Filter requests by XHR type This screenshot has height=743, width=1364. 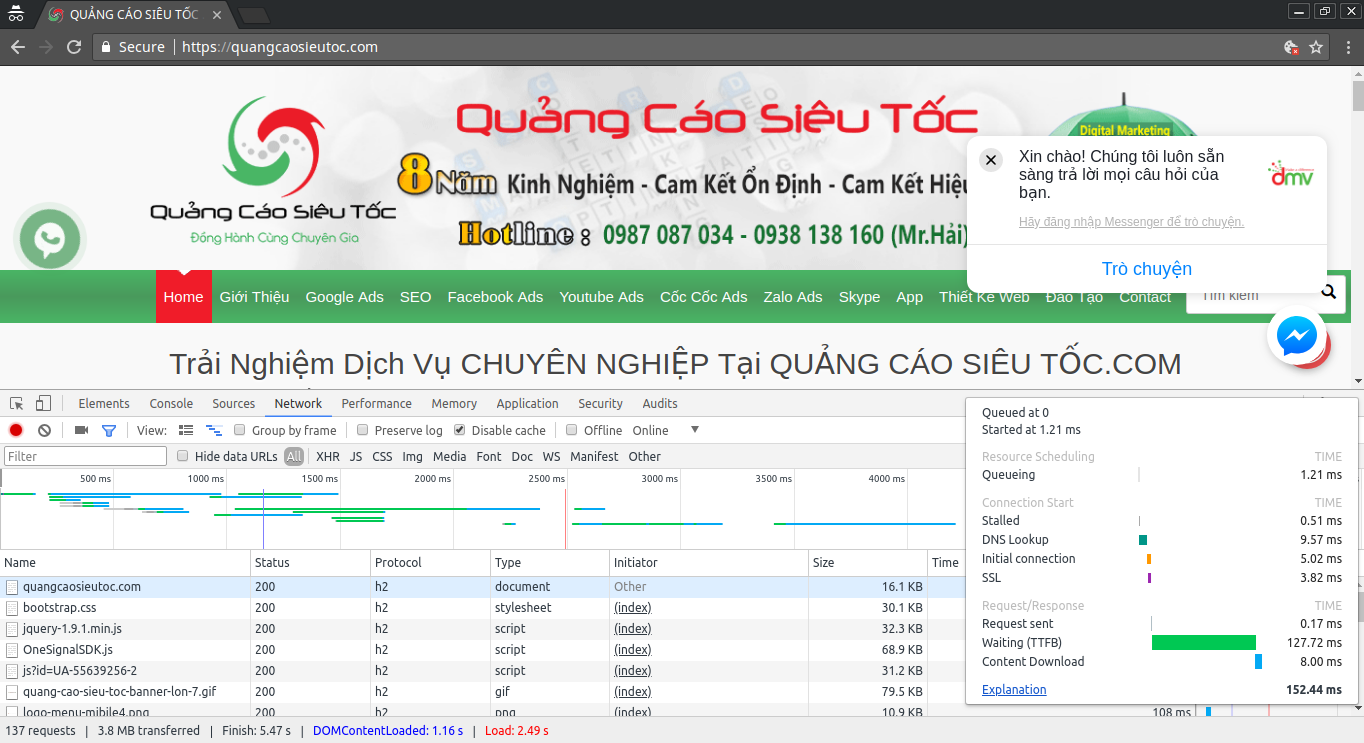[328, 456]
